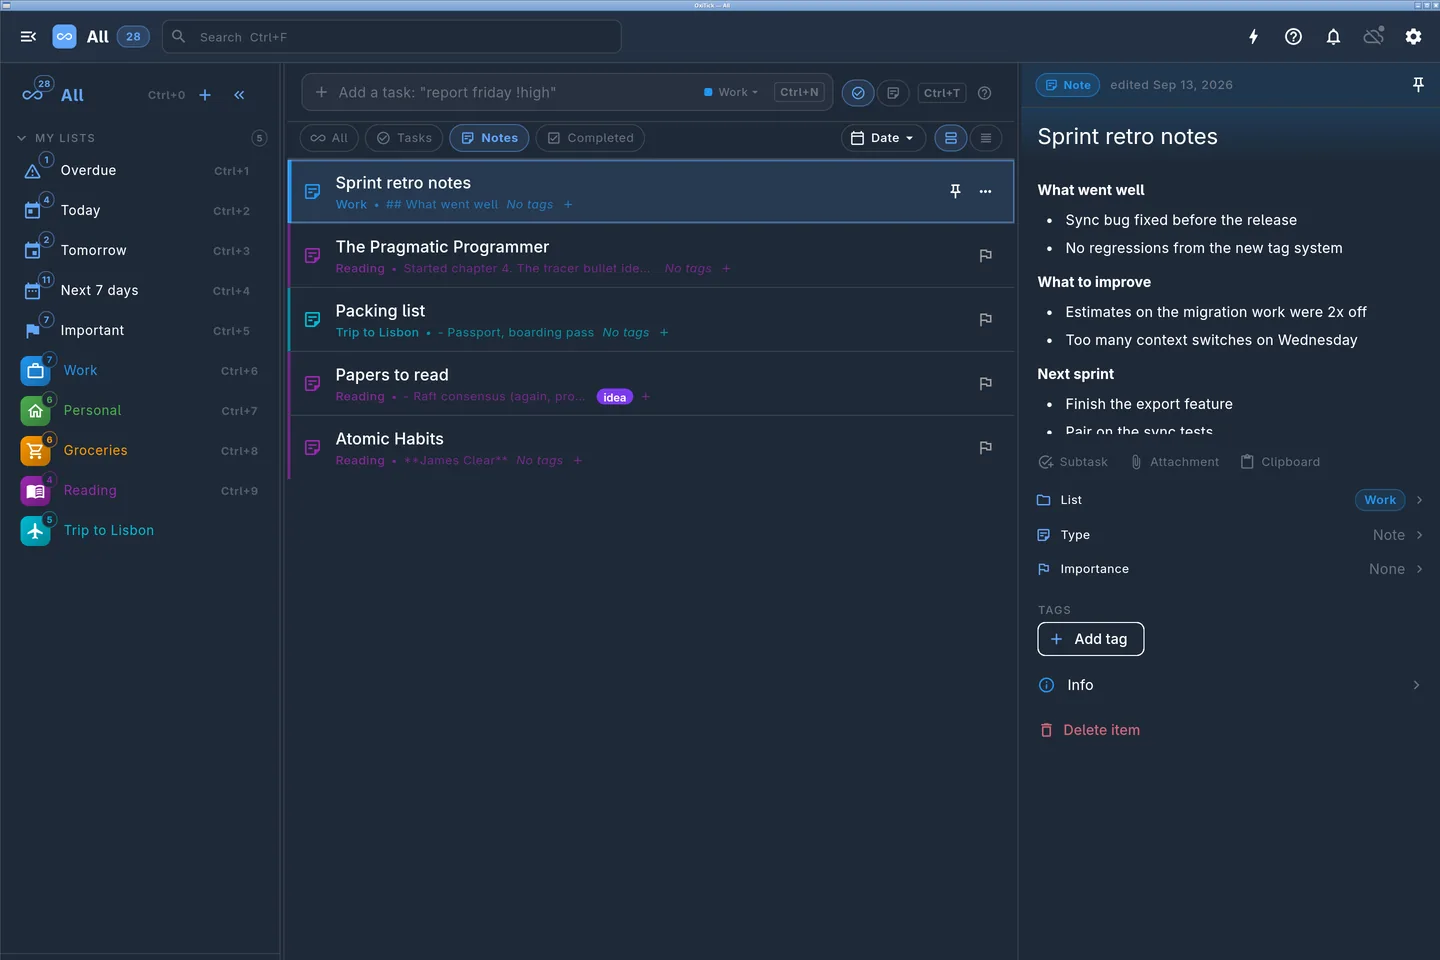Open the Date sort dropdown

[x=883, y=138]
